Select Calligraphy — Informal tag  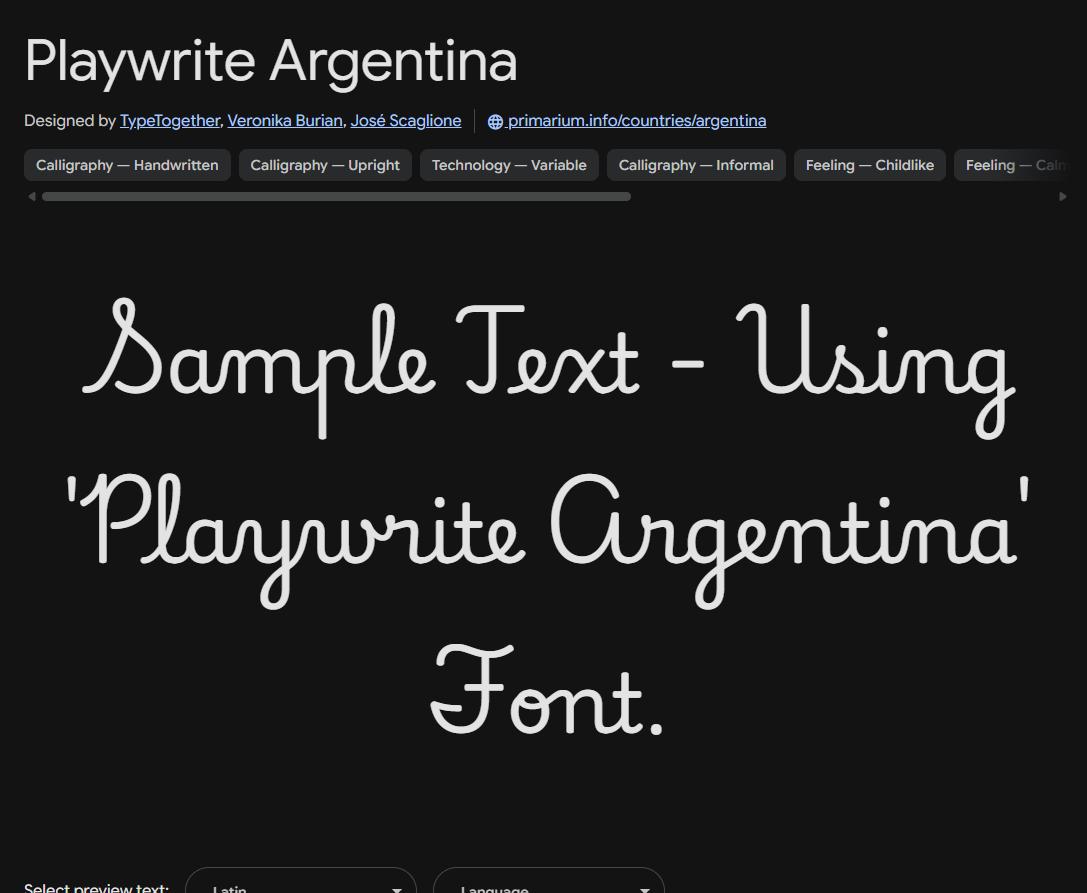[x=696, y=165]
